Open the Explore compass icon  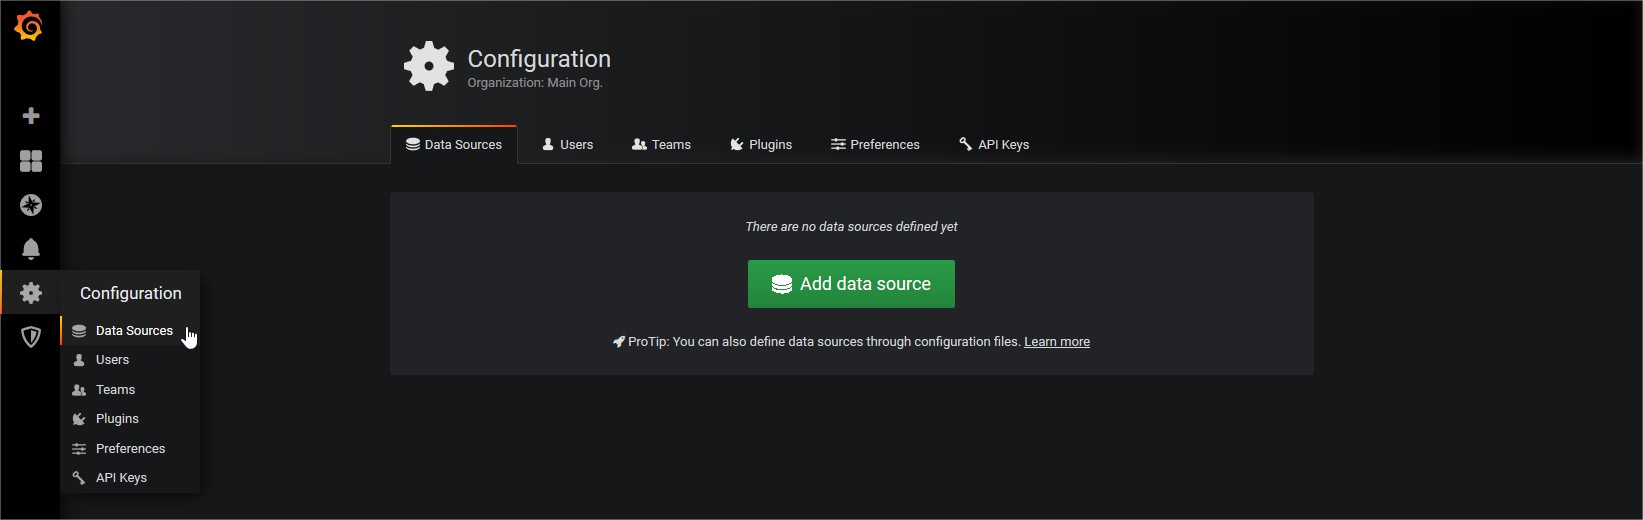[31, 205]
